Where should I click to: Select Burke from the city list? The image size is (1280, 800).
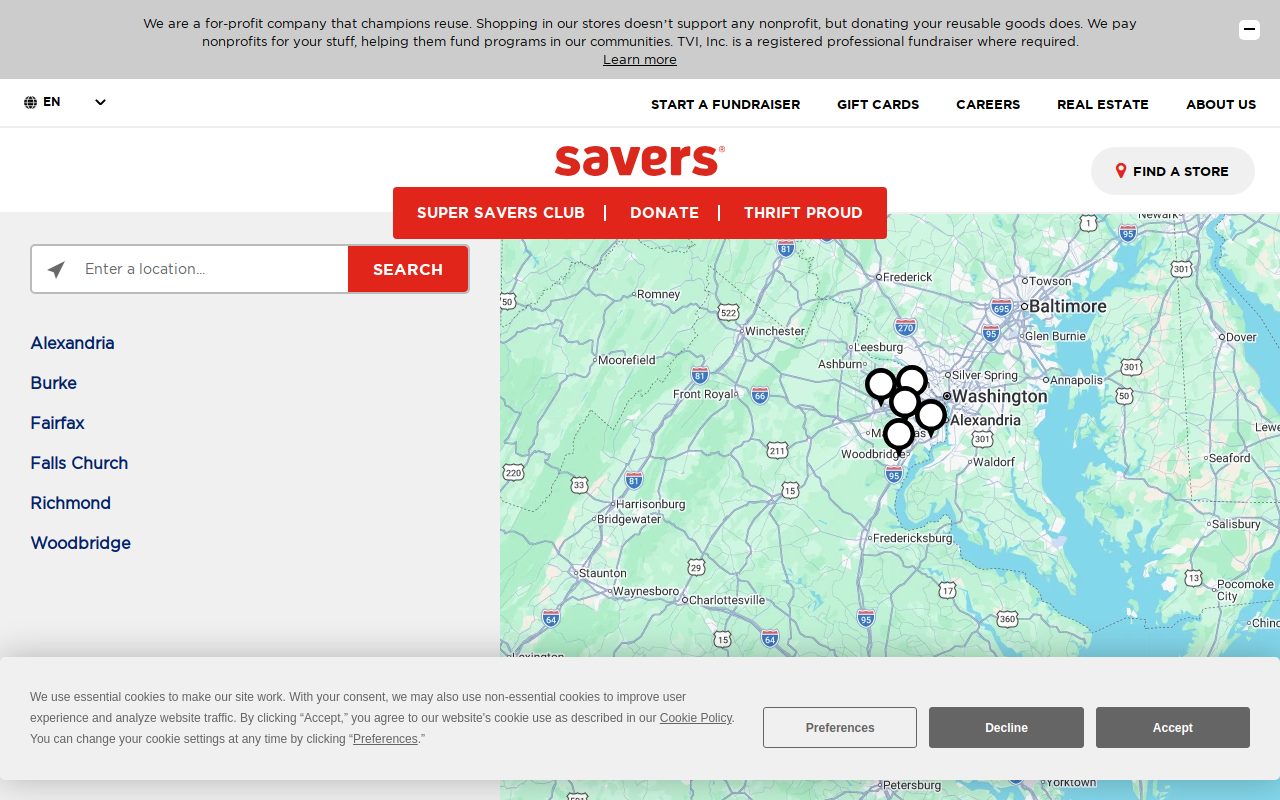click(x=53, y=383)
